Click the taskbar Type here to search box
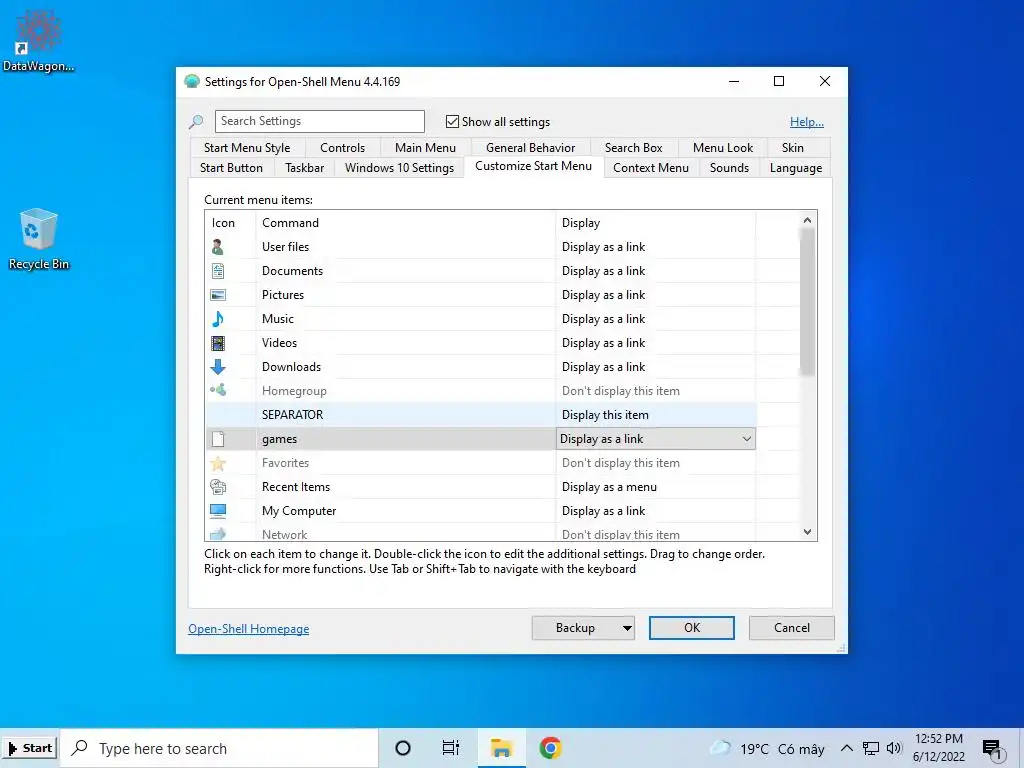Viewport: 1024px width, 768px height. [219, 748]
